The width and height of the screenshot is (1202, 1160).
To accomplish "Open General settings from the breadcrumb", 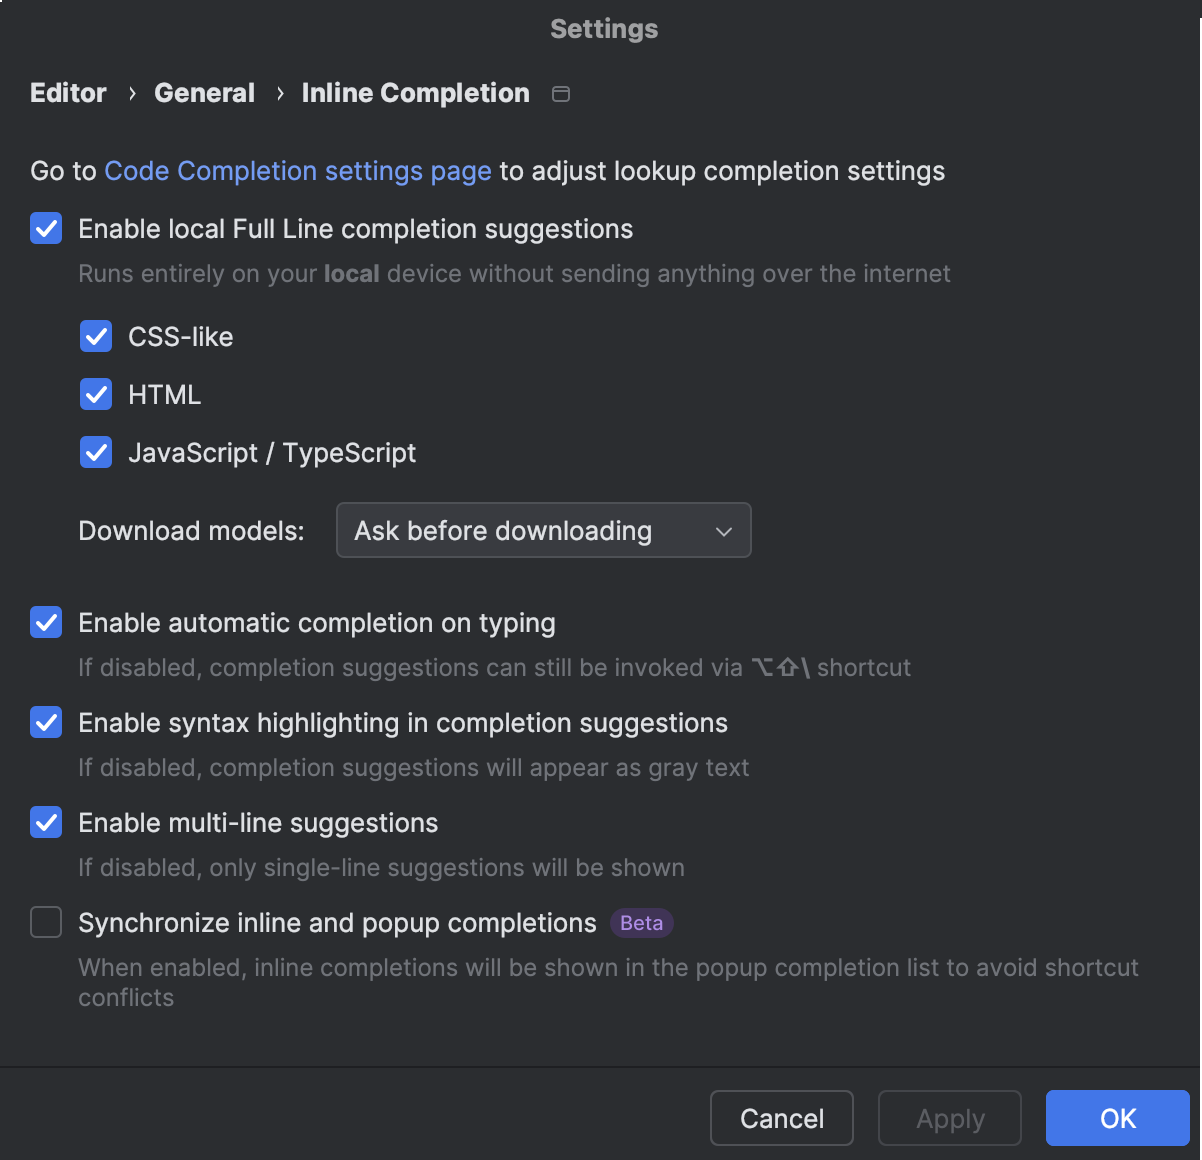I will (x=204, y=93).
